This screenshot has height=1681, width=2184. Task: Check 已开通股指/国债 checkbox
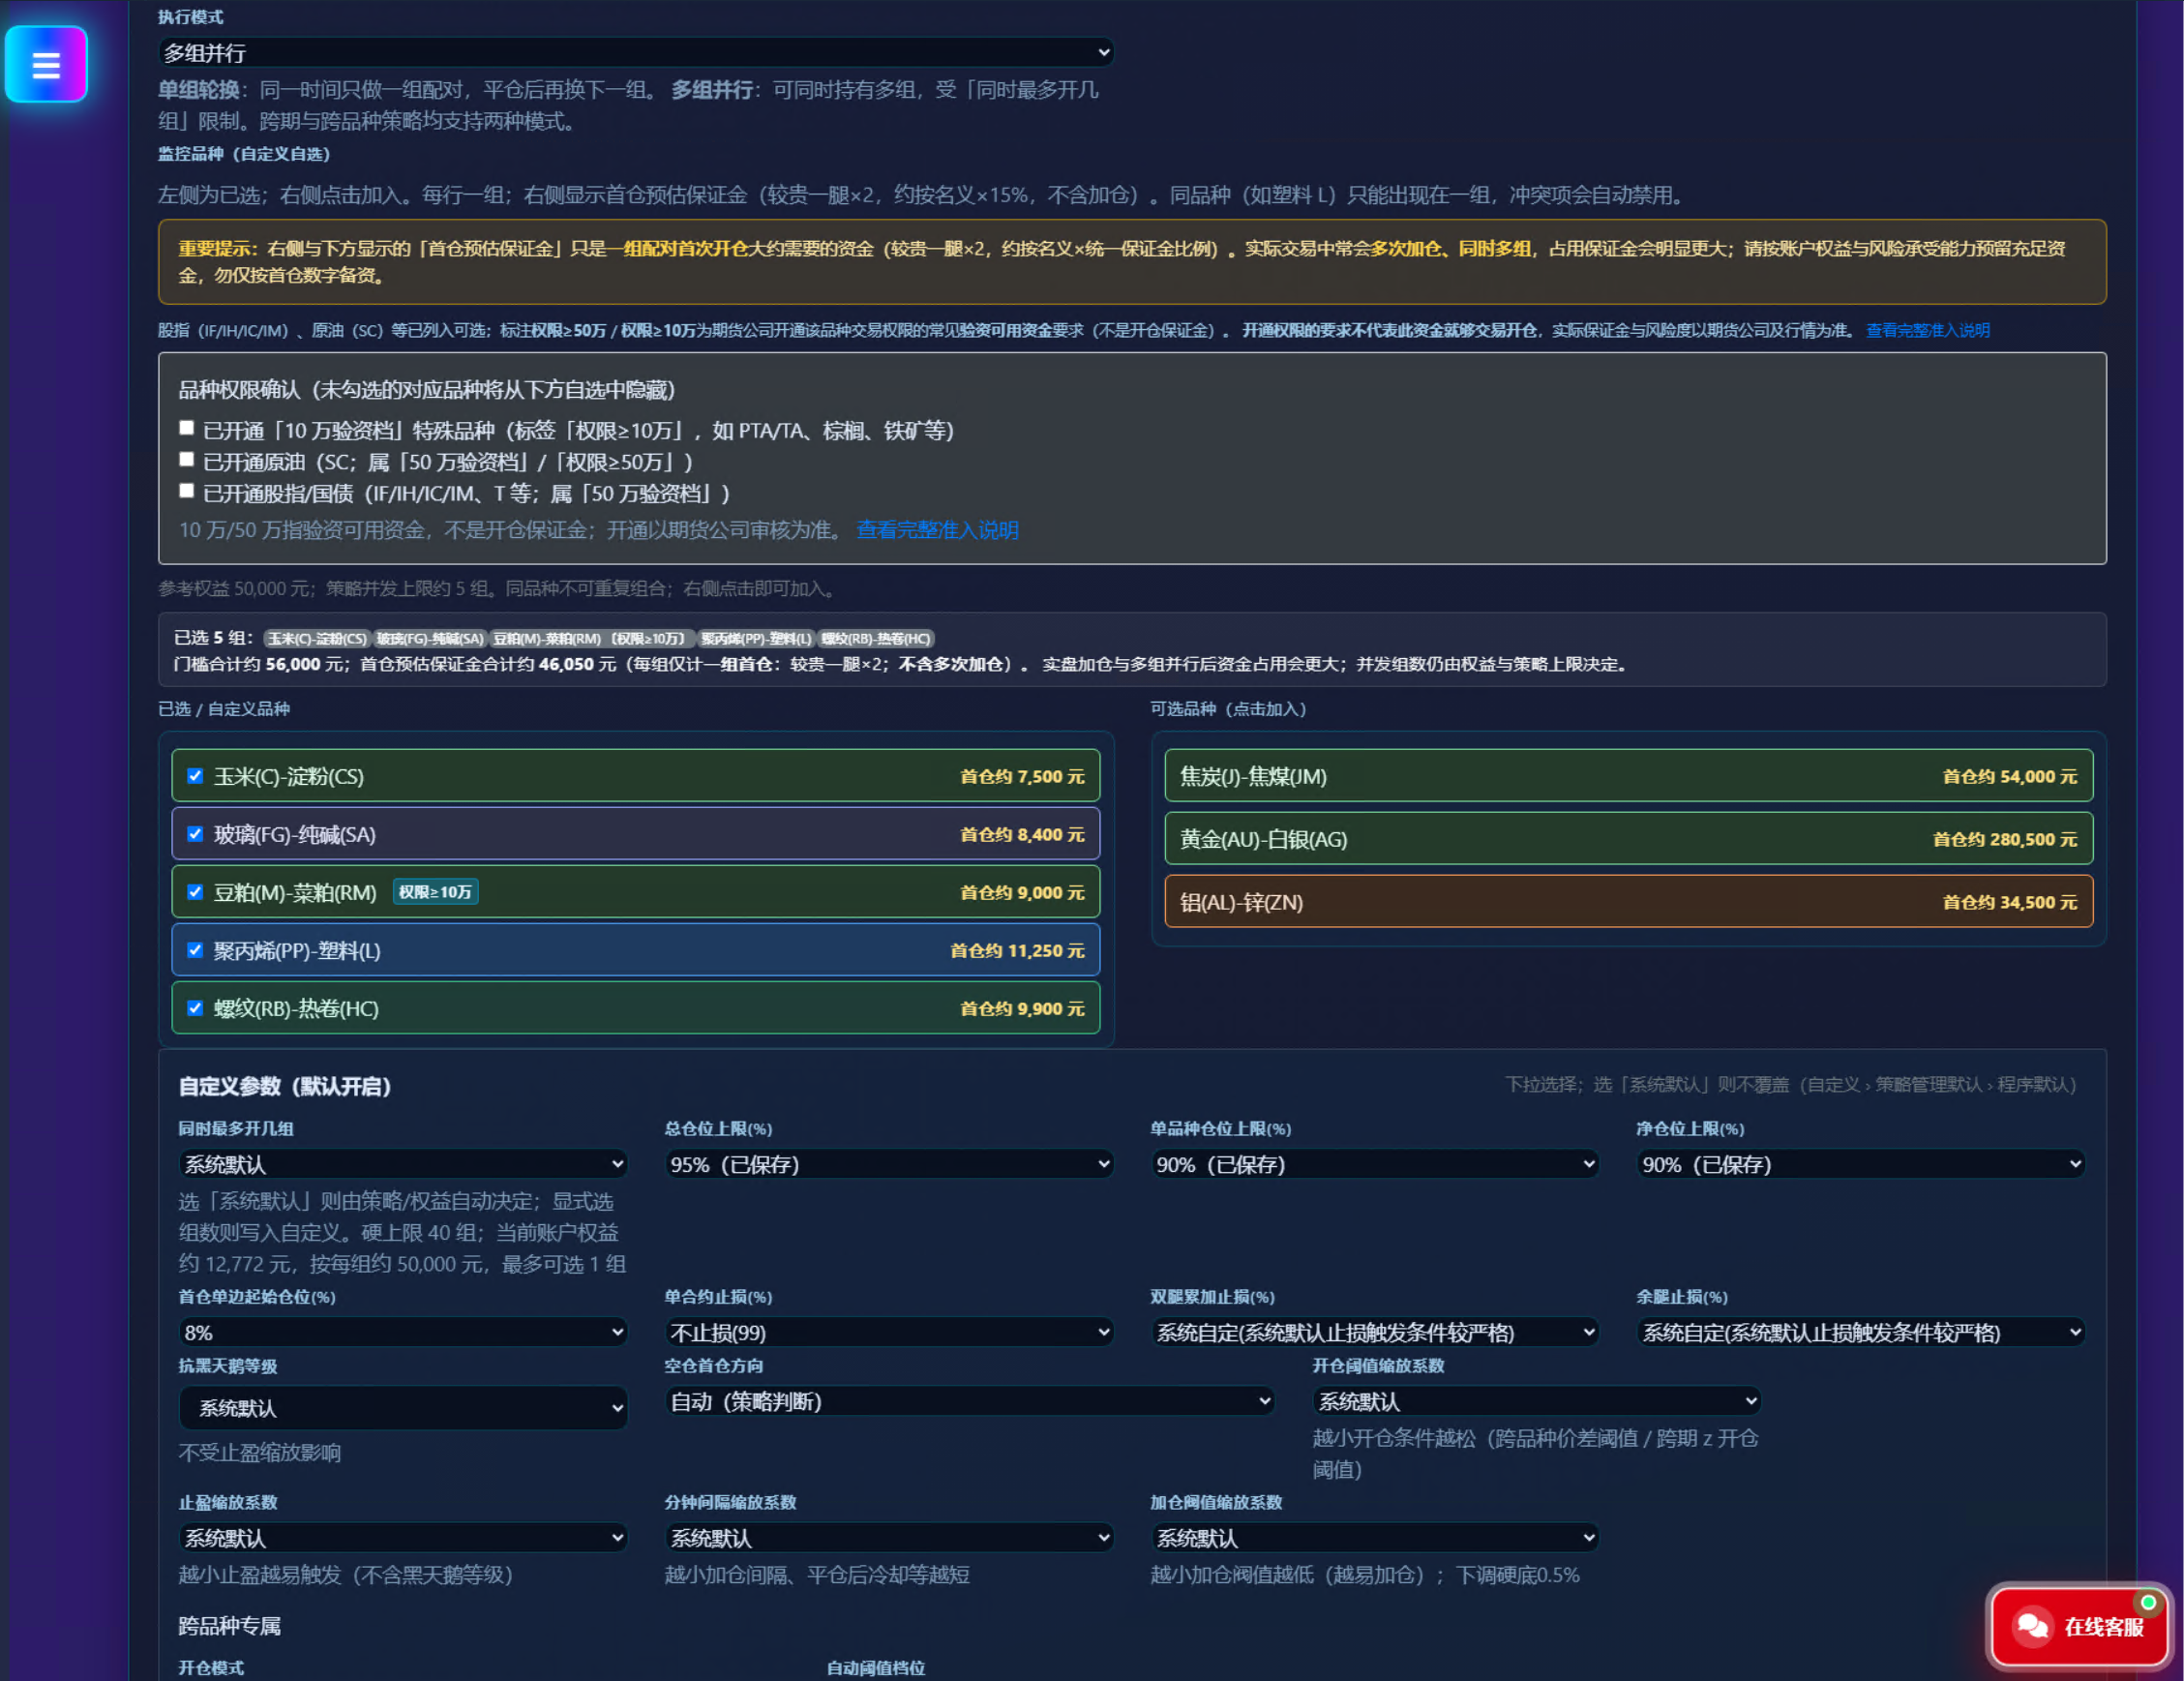186,491
